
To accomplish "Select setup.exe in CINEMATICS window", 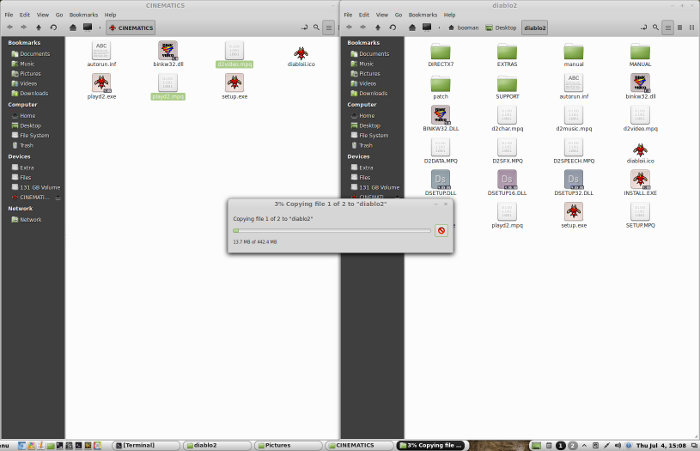I will tap(234, 87).
